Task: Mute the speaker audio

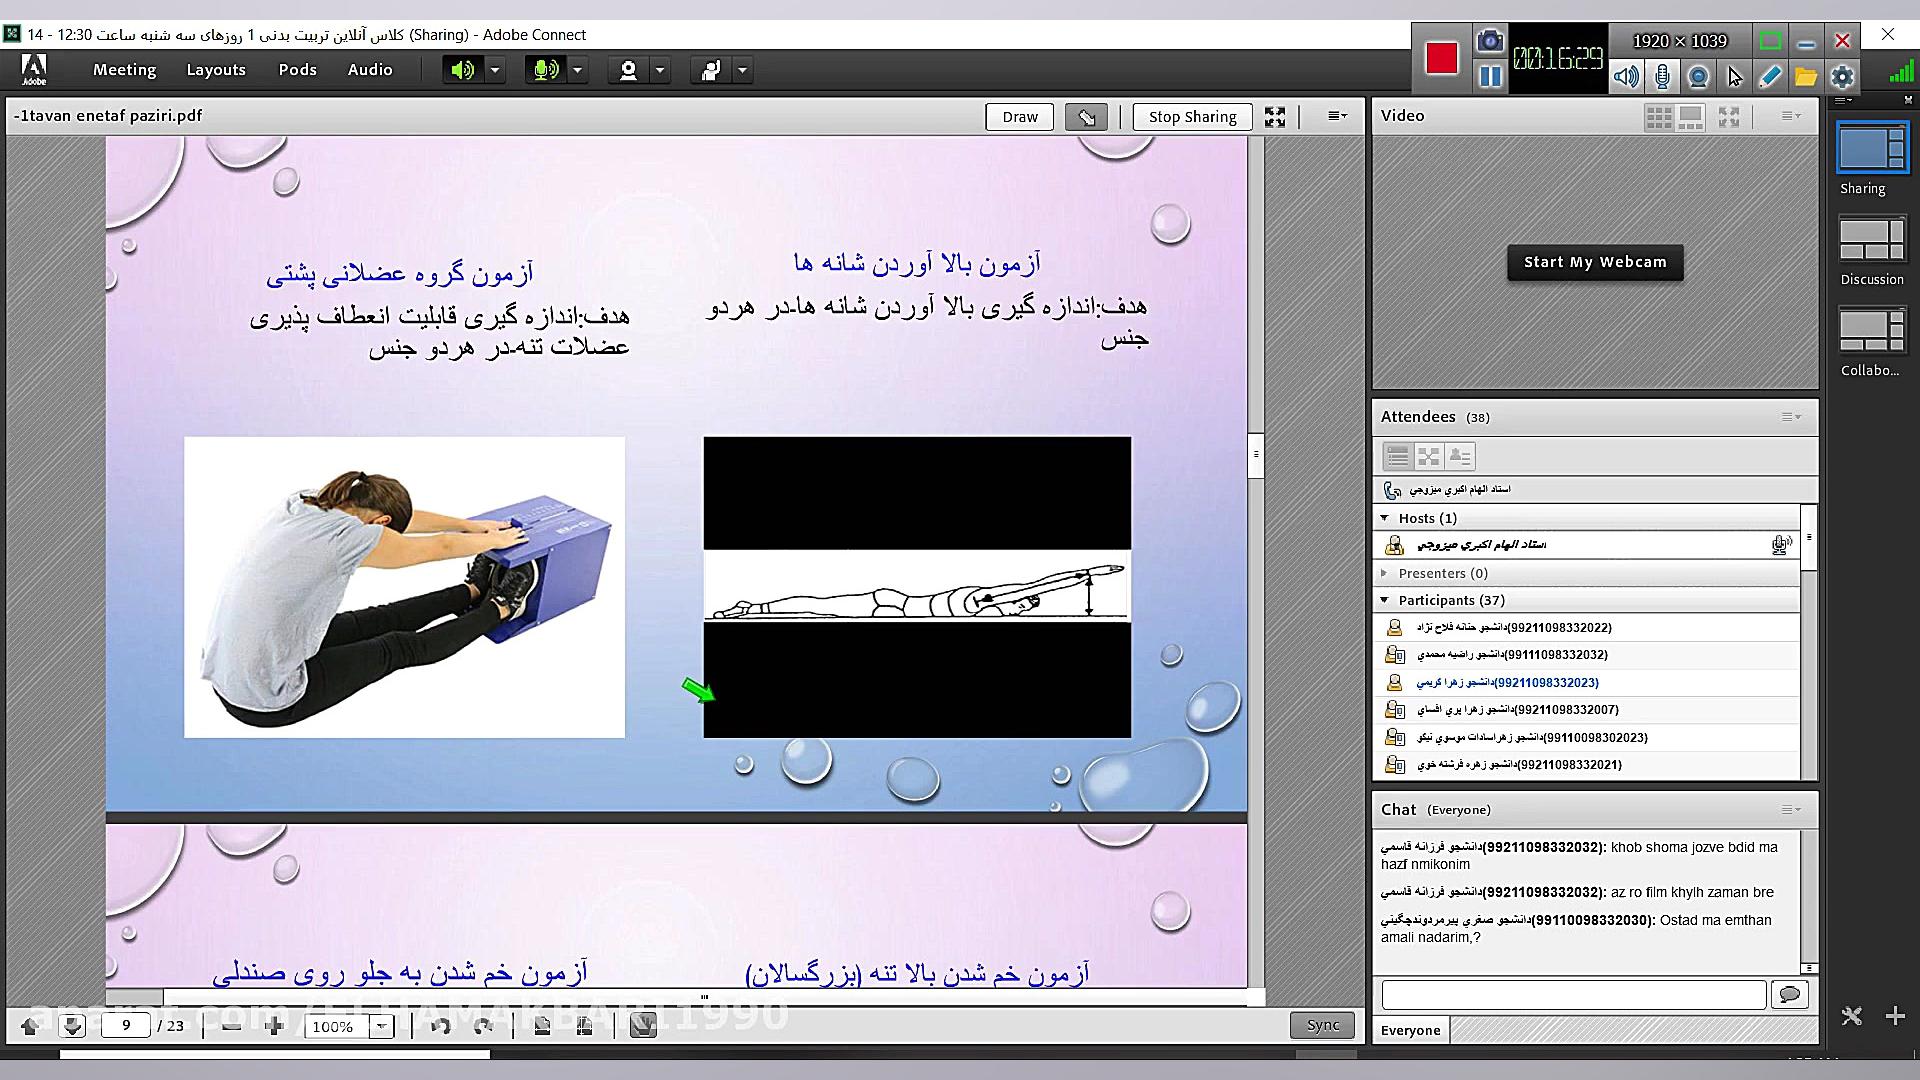Action: [x=461, y=69]
